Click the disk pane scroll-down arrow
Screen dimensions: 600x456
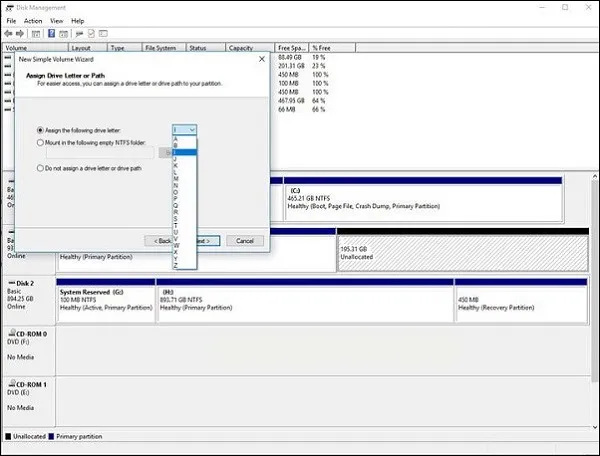pyautogui.click(x=595, y=427)
